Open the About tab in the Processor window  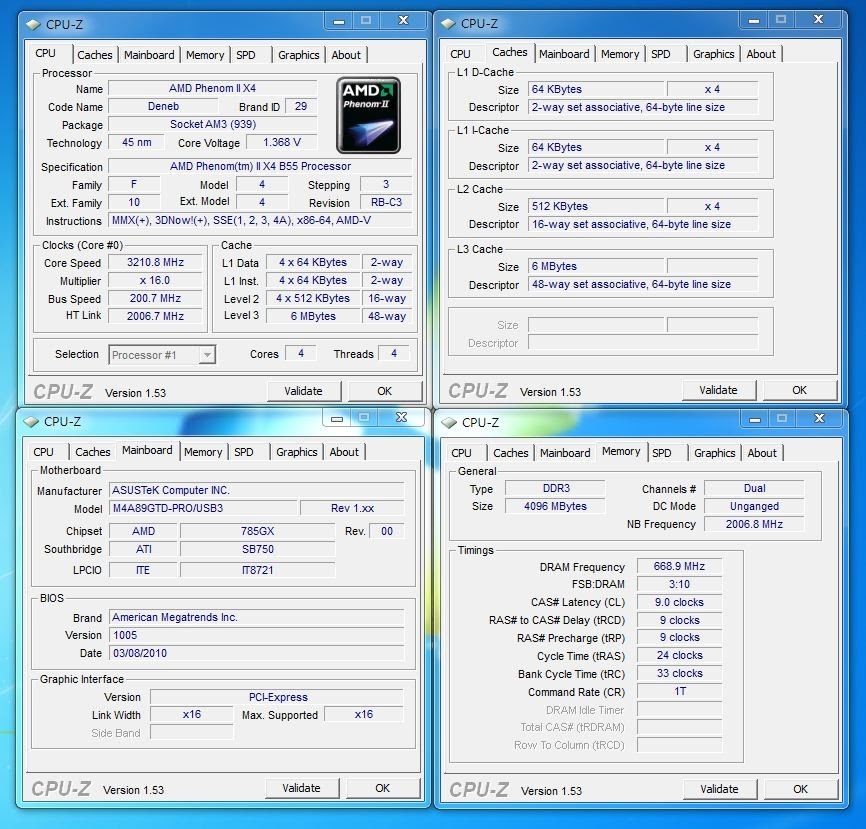(346, 55)
